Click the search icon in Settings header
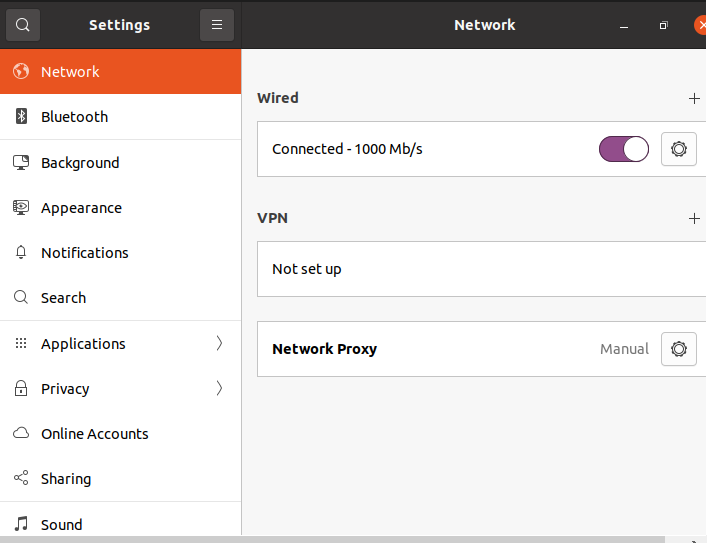Viewport: 707px width, 543px height. coord(23,25)
